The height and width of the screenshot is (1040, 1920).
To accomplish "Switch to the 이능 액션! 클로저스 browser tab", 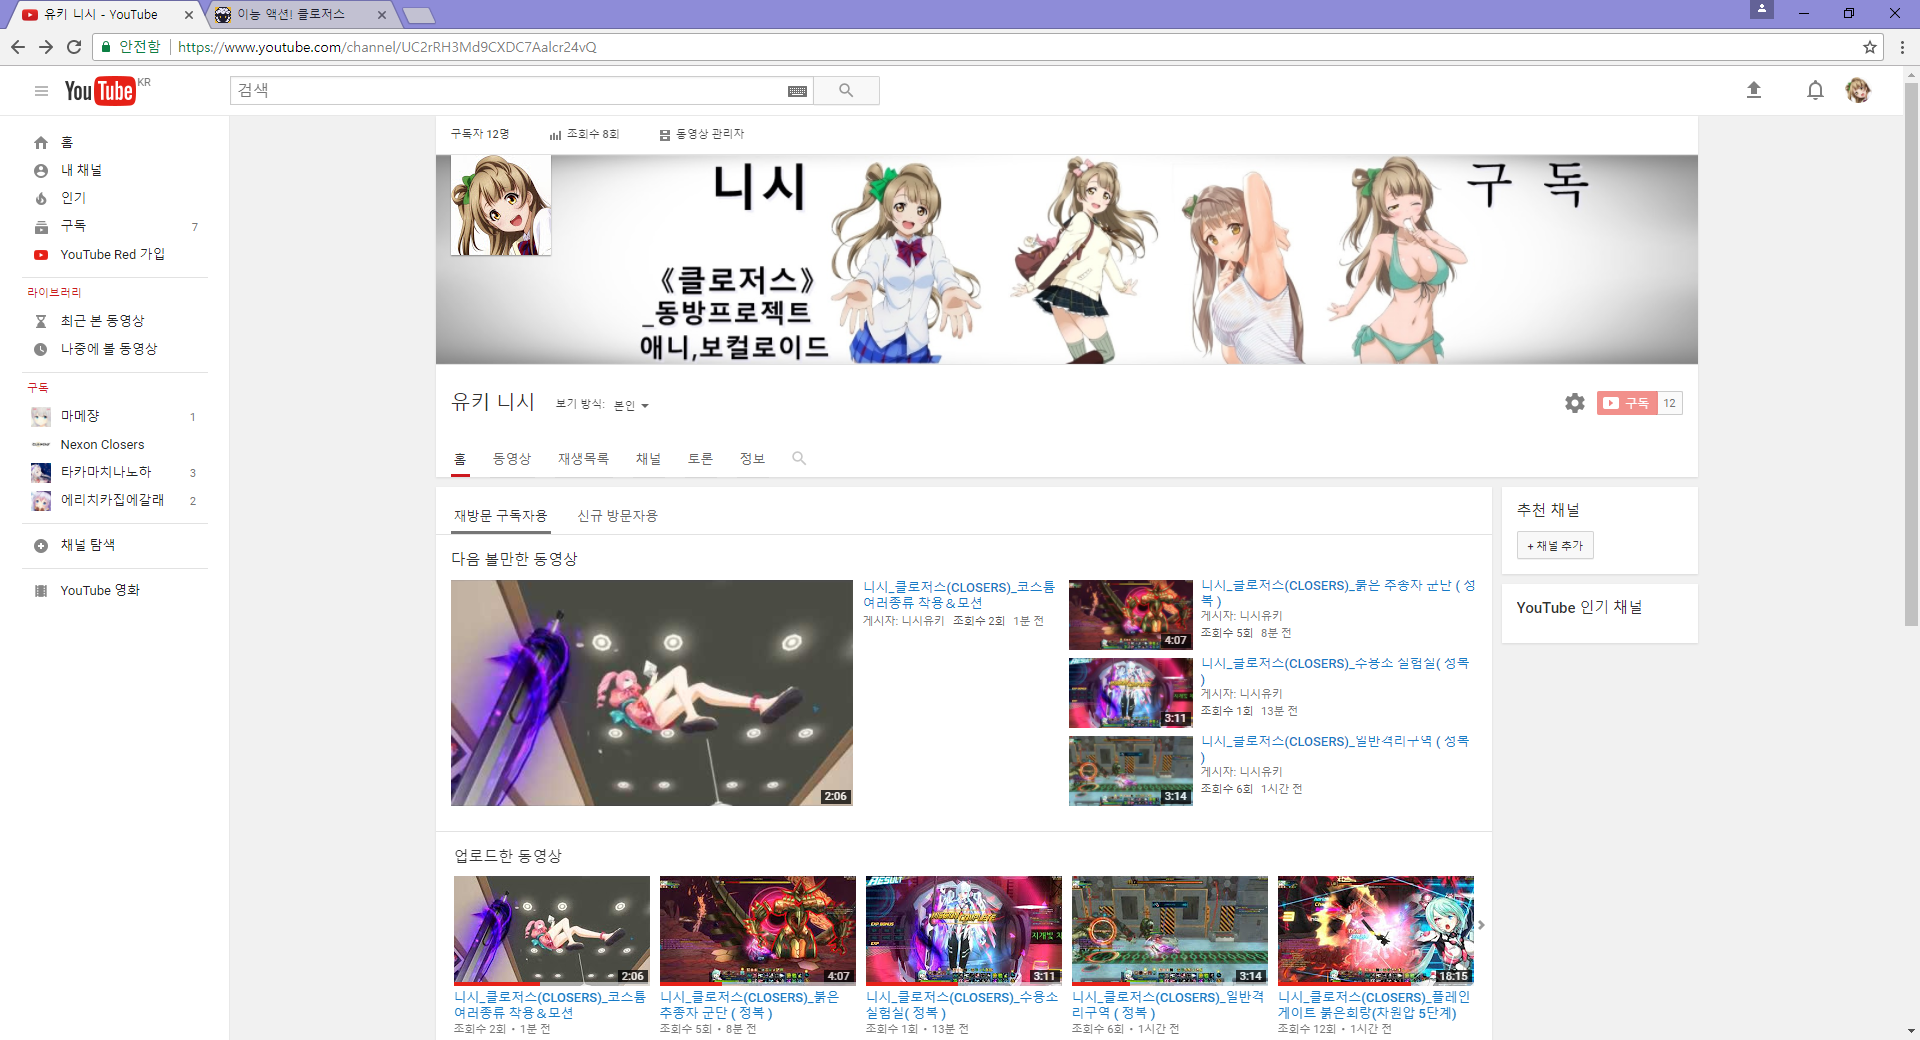I will [x=291, y=14].
